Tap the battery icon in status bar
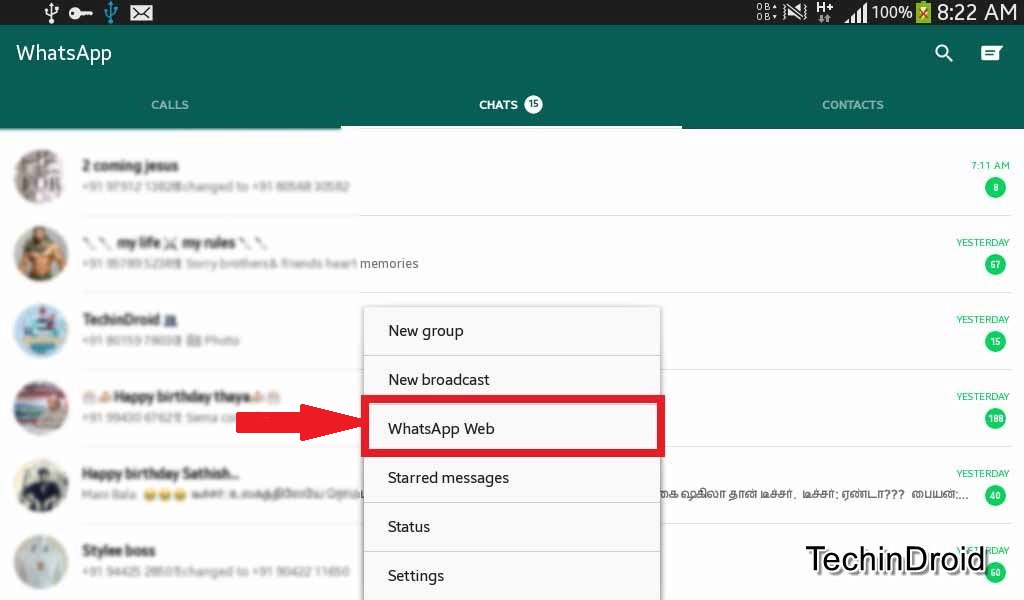This screenshot has height=600, width=1024. (x=923, y=12)
